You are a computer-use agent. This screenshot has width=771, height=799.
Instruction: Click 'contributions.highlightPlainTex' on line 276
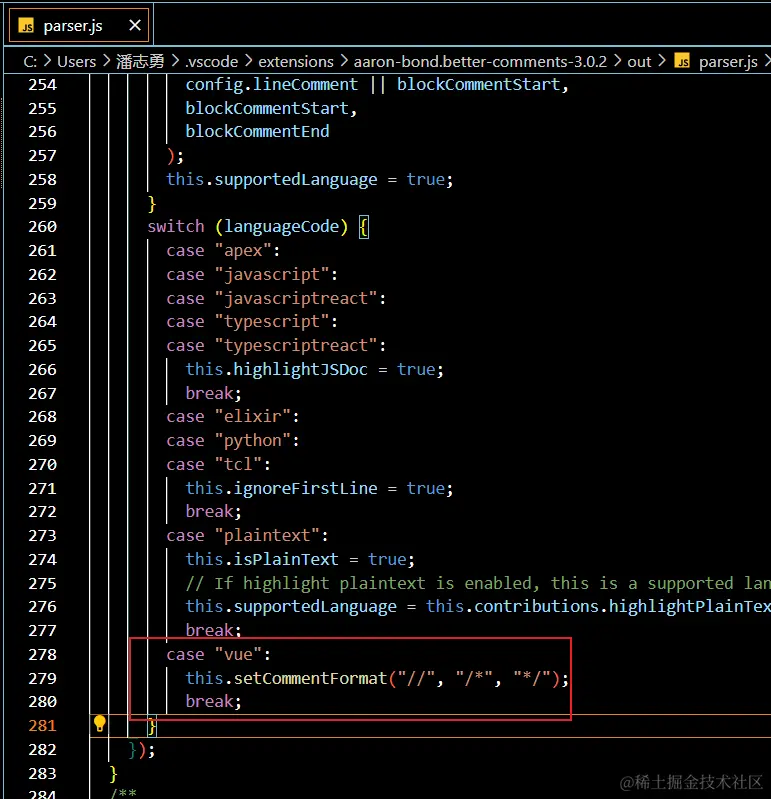coord(622,606)
